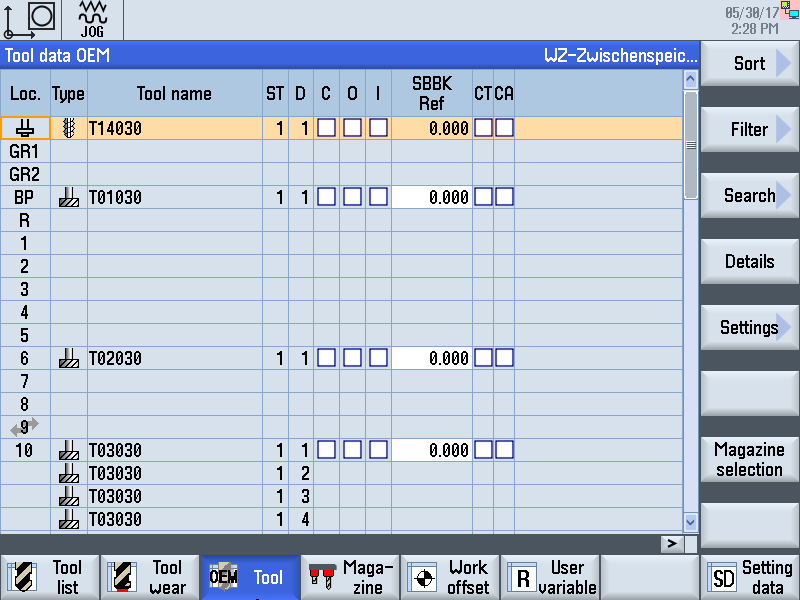Toggle the C checkbox for T14030
This screenshot has width=800, height=600.
click(326, 128)
